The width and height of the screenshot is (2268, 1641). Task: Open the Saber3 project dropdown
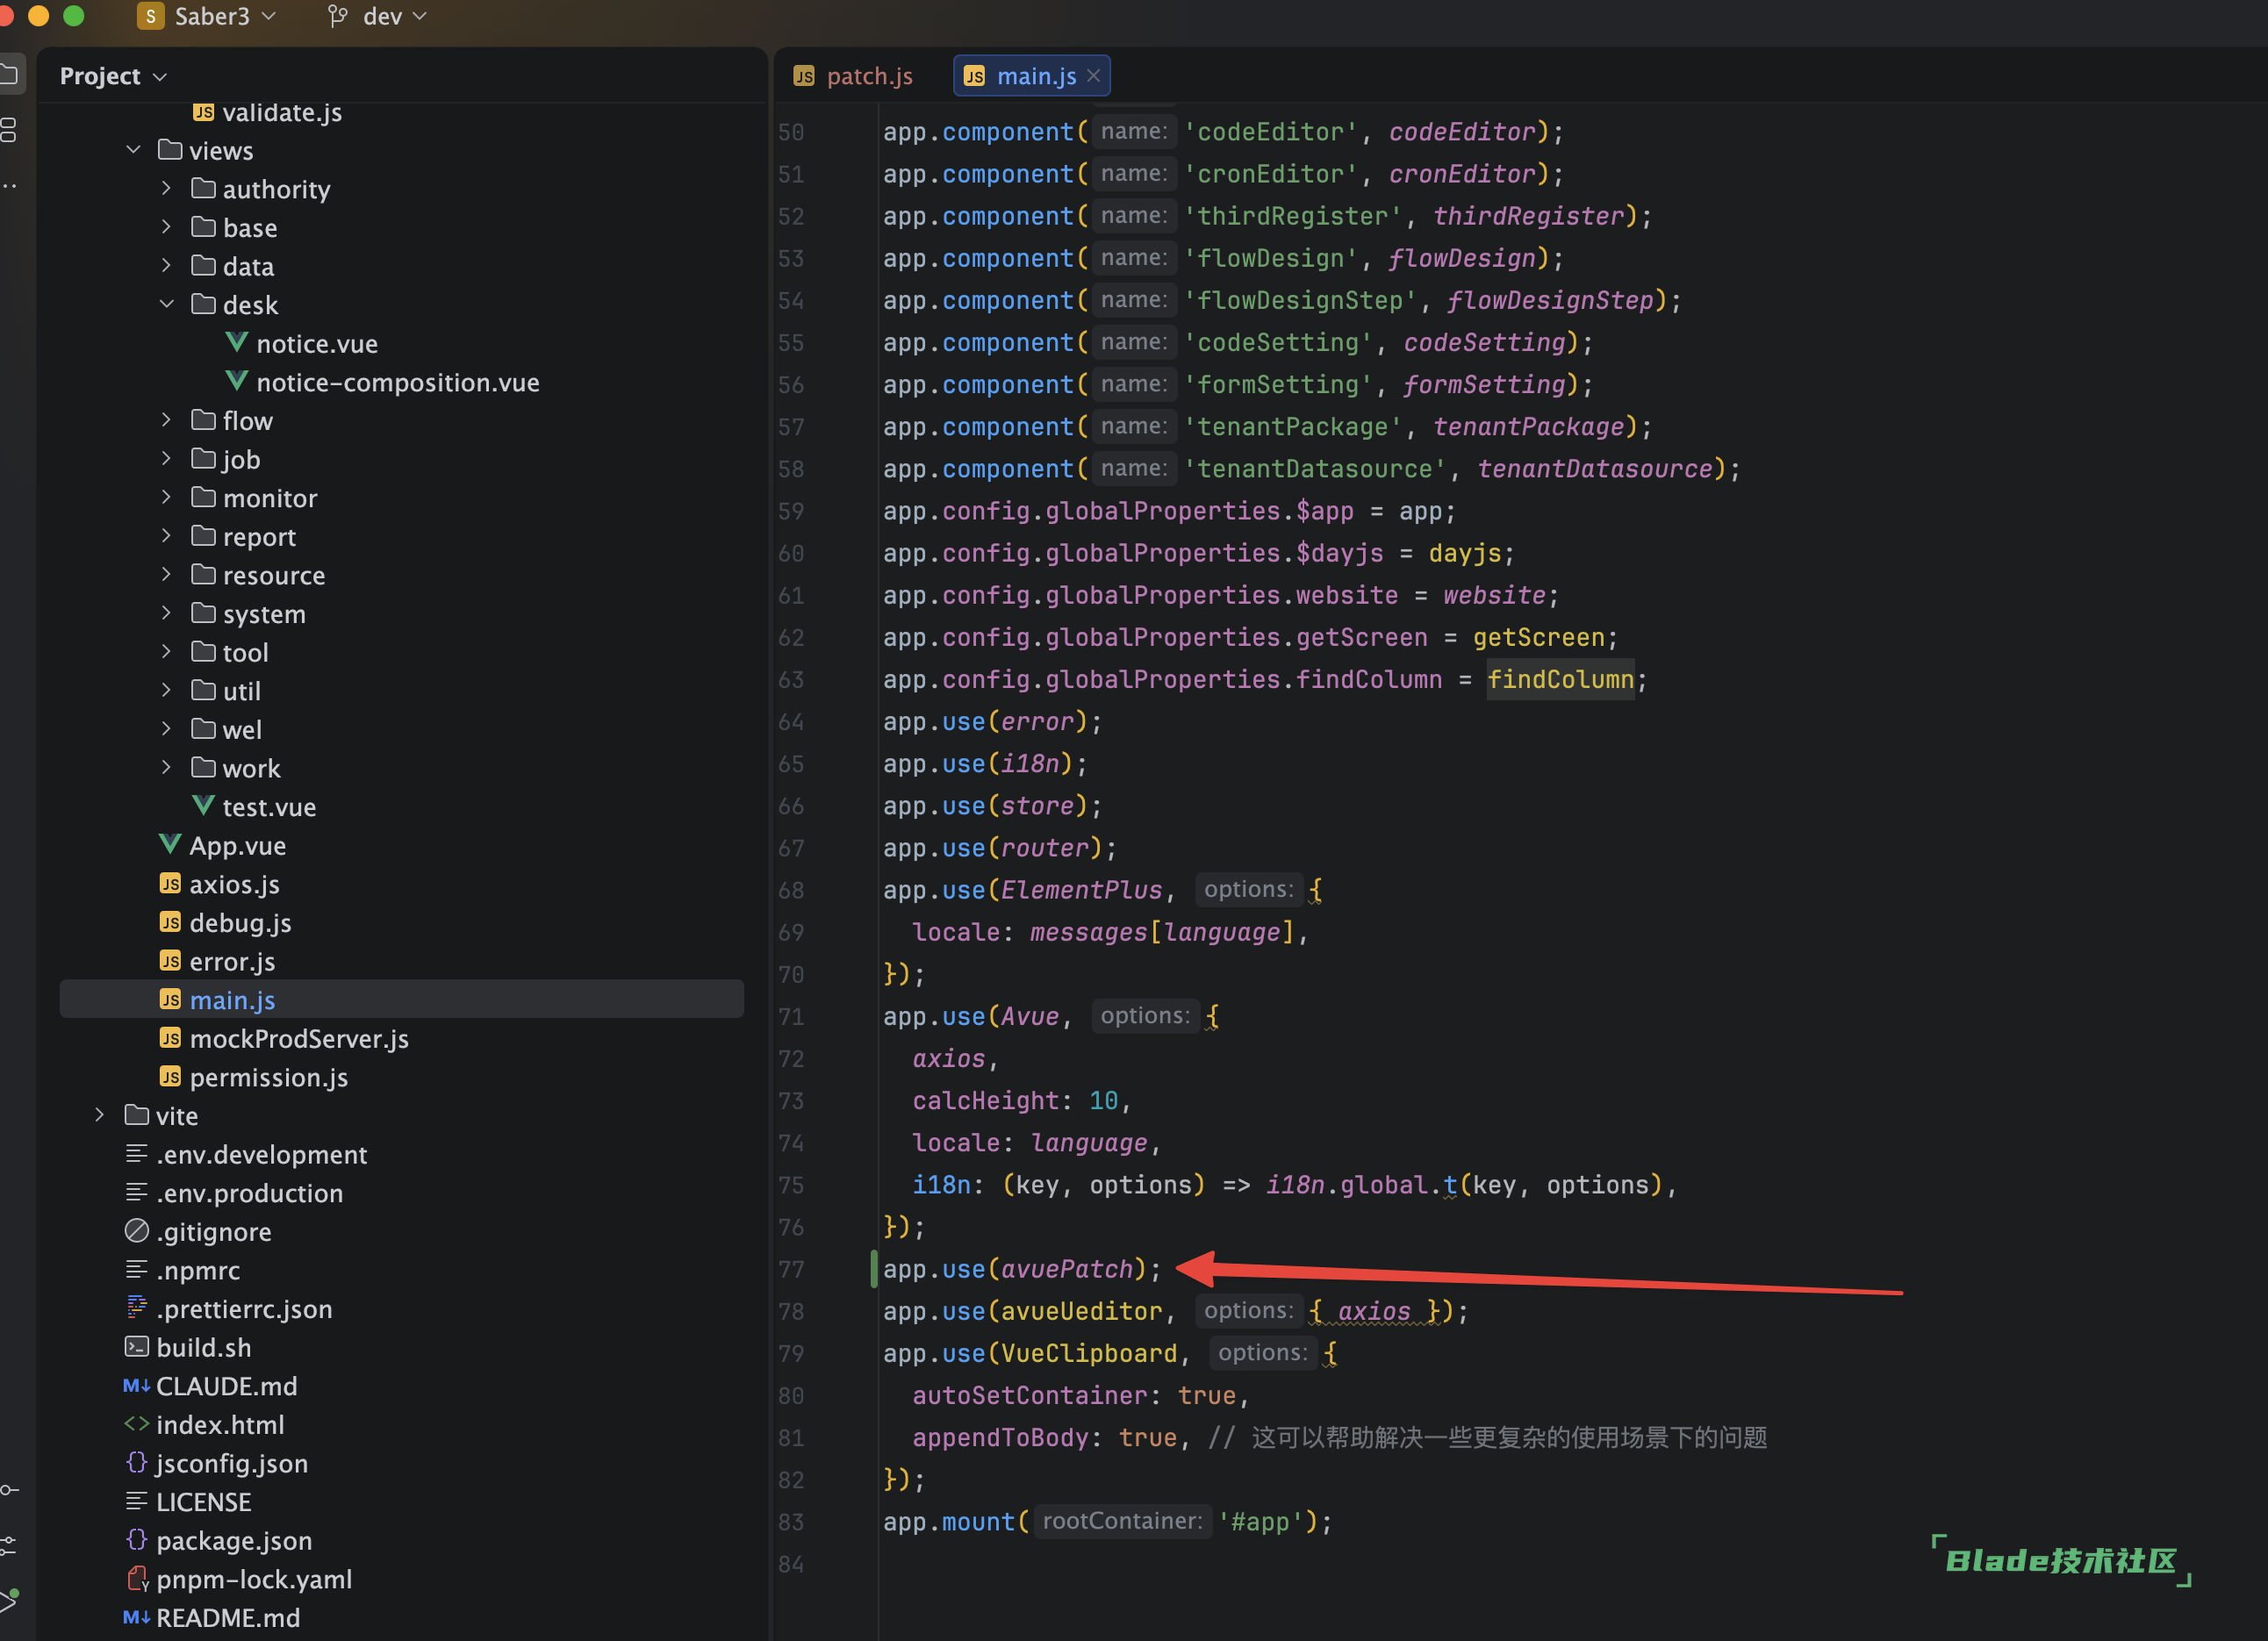[x=207, y=16]
